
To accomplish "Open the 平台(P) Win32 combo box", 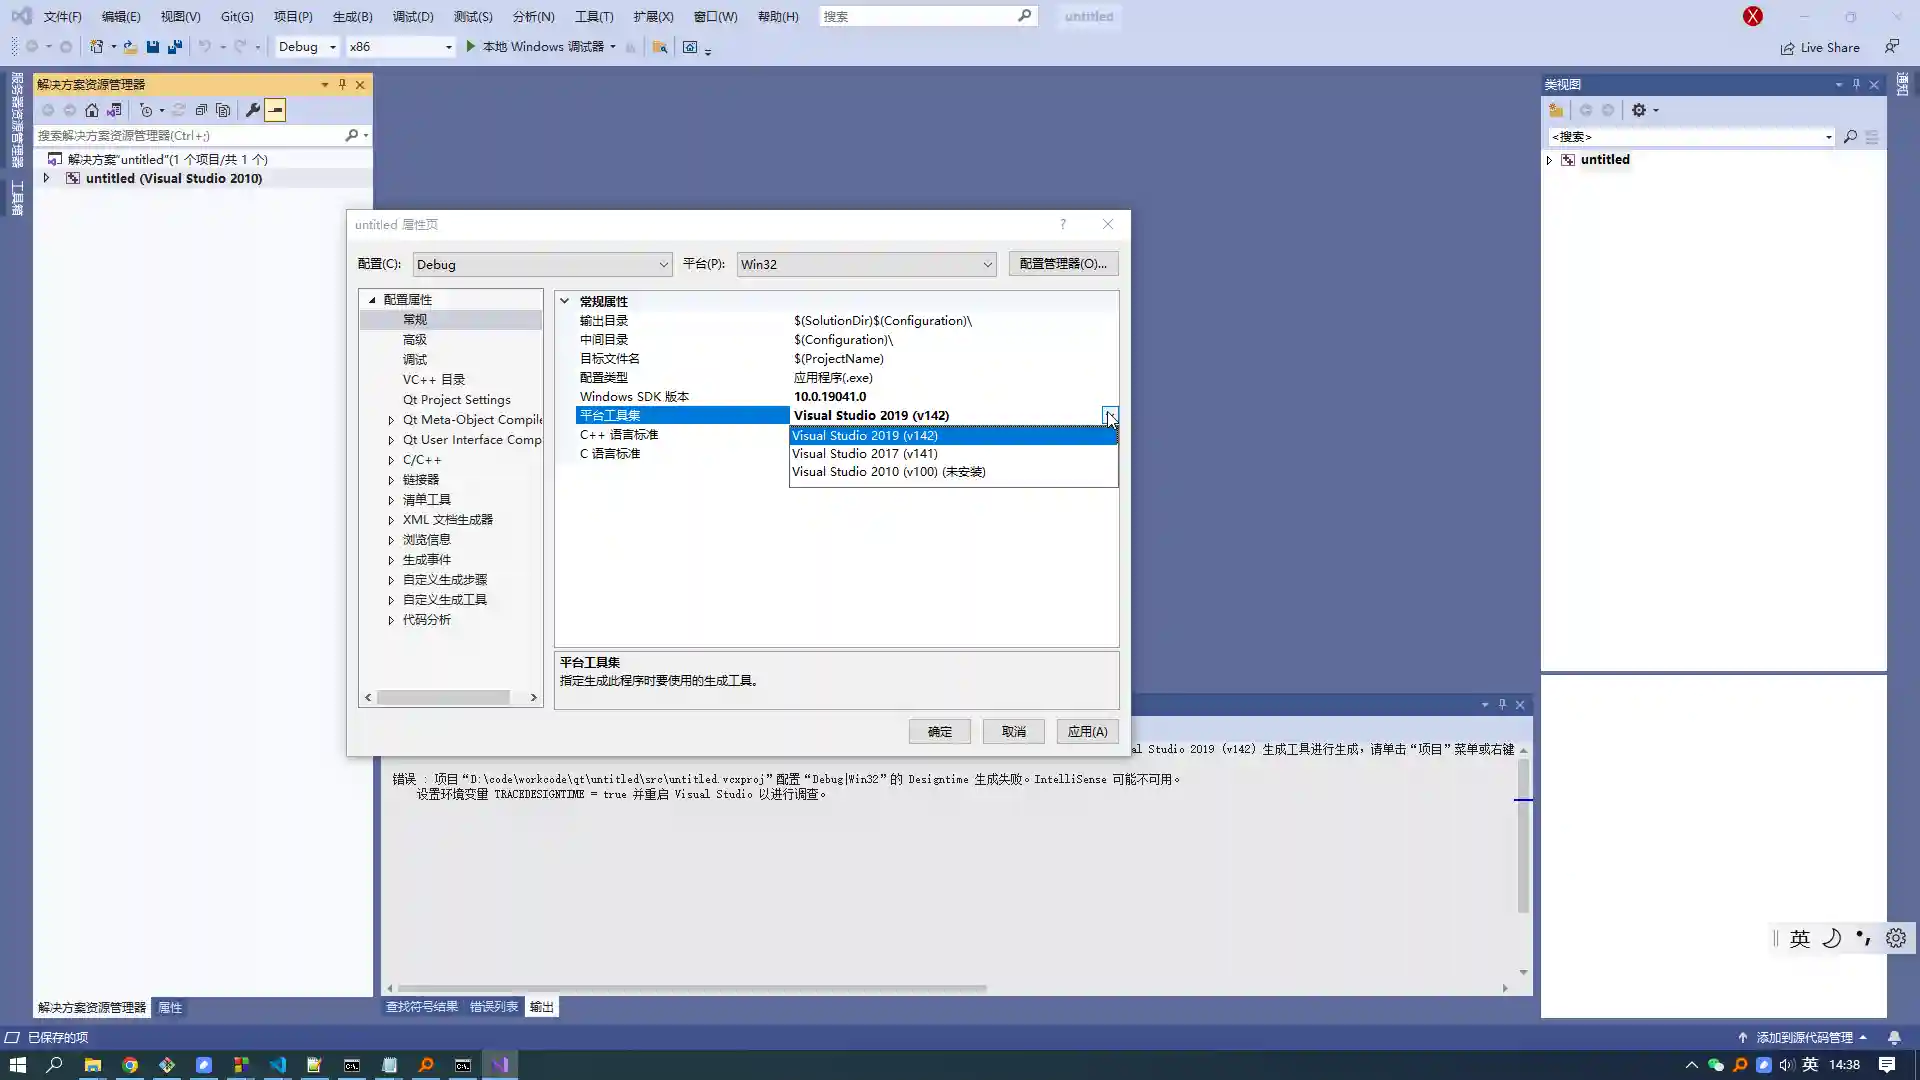I will [866, 264].
